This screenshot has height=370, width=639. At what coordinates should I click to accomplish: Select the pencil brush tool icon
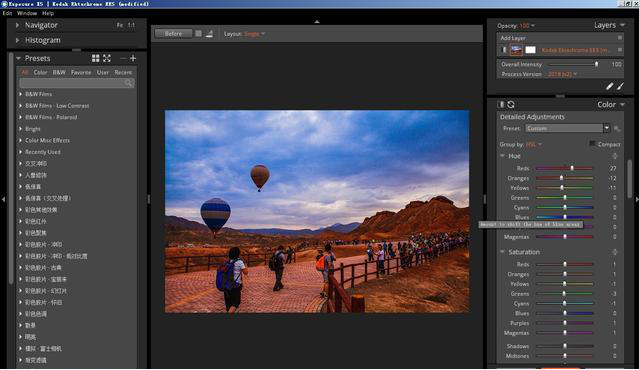coord(609,86)
